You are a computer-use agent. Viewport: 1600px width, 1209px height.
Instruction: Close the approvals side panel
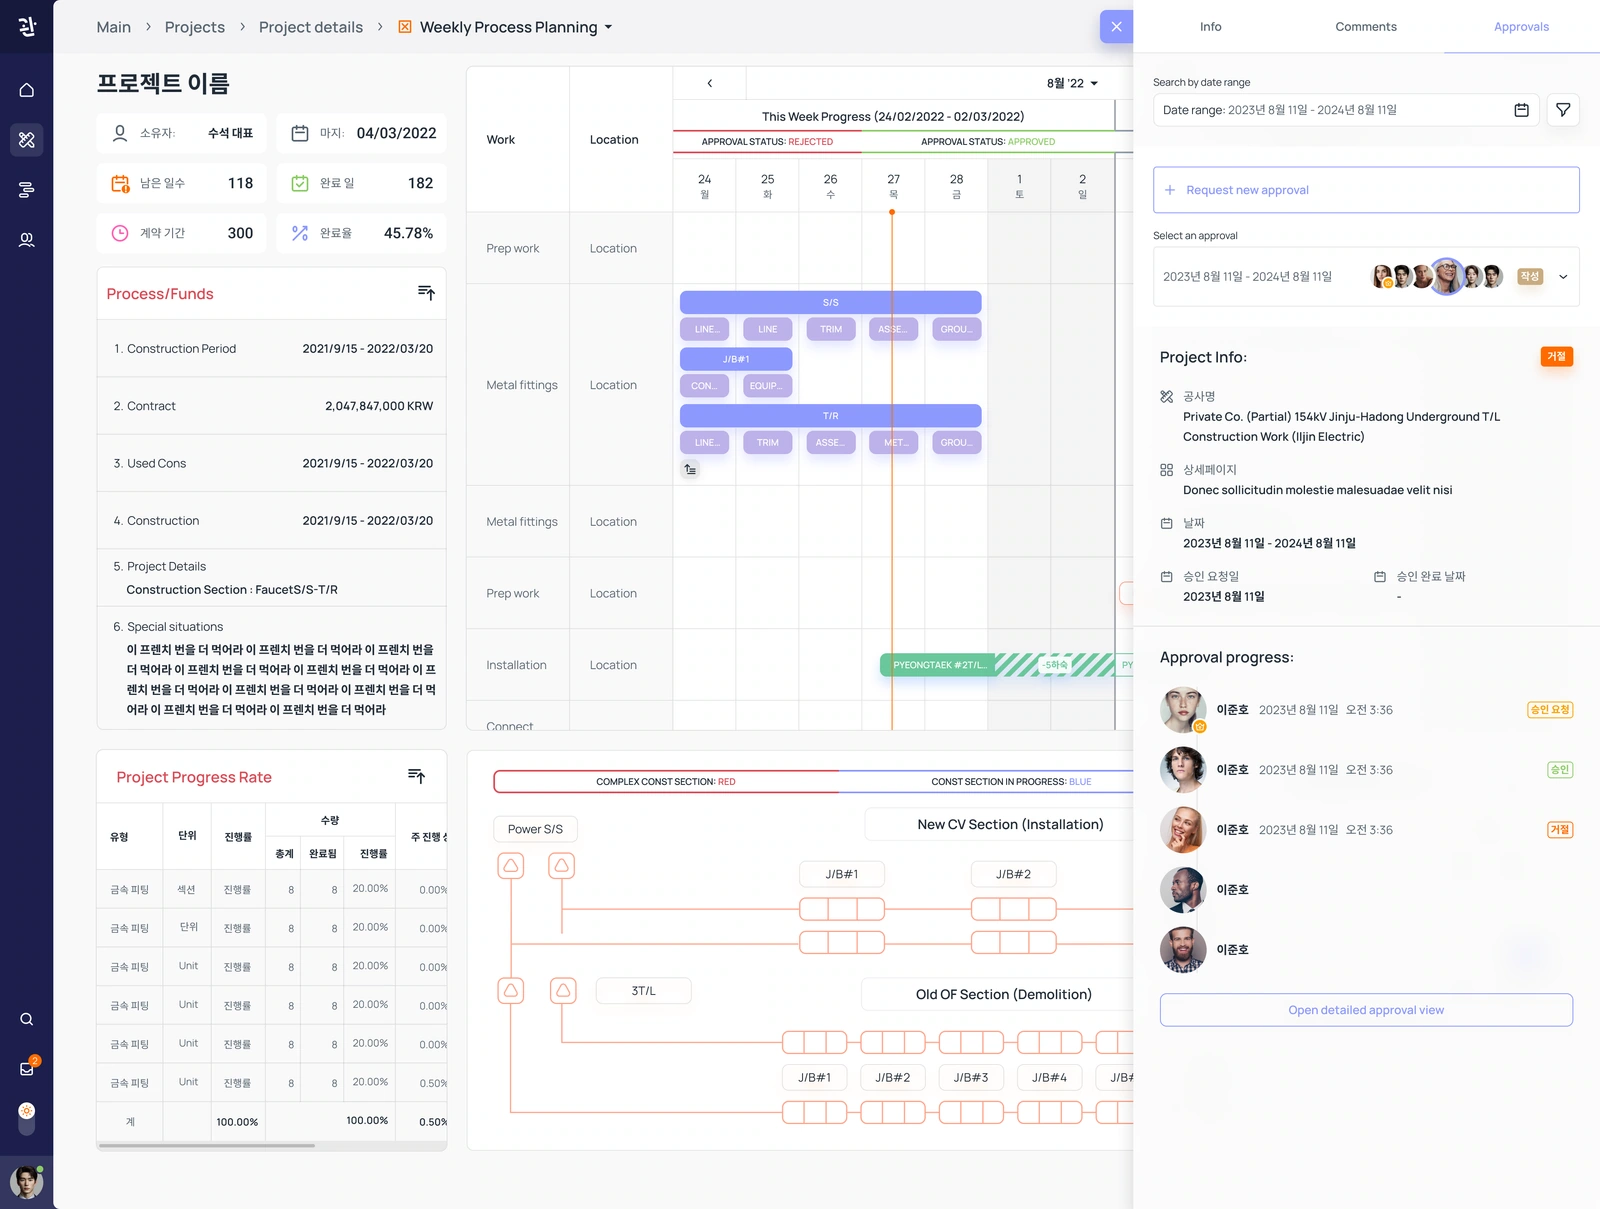click(1116, 27)
